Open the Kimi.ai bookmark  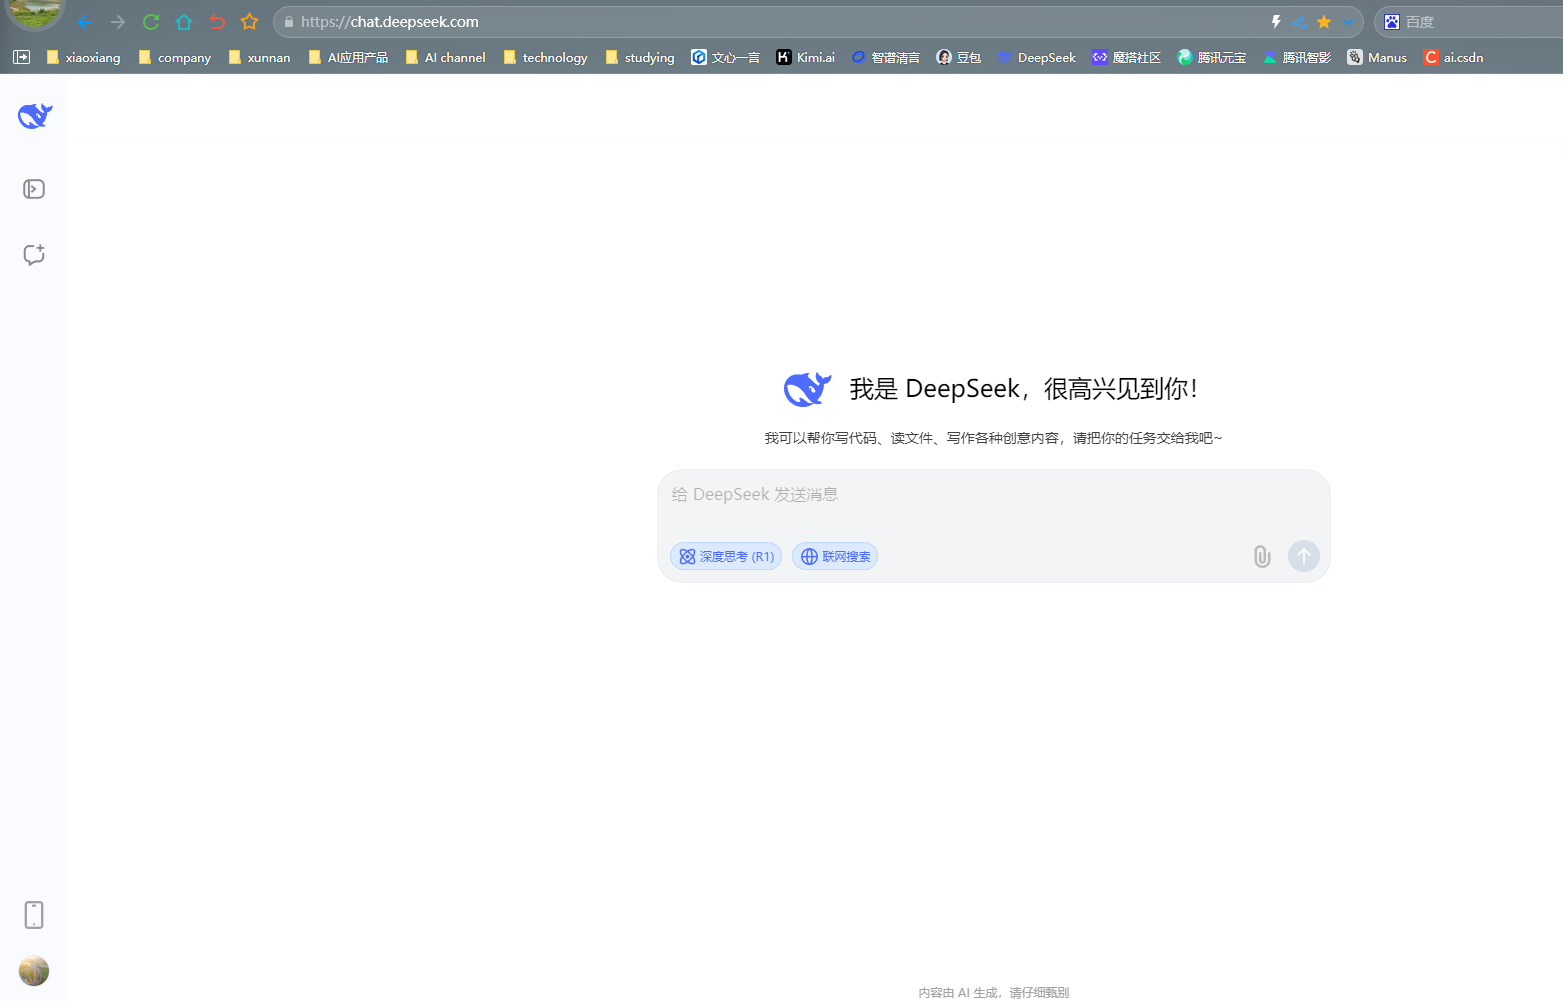point(806,58)
